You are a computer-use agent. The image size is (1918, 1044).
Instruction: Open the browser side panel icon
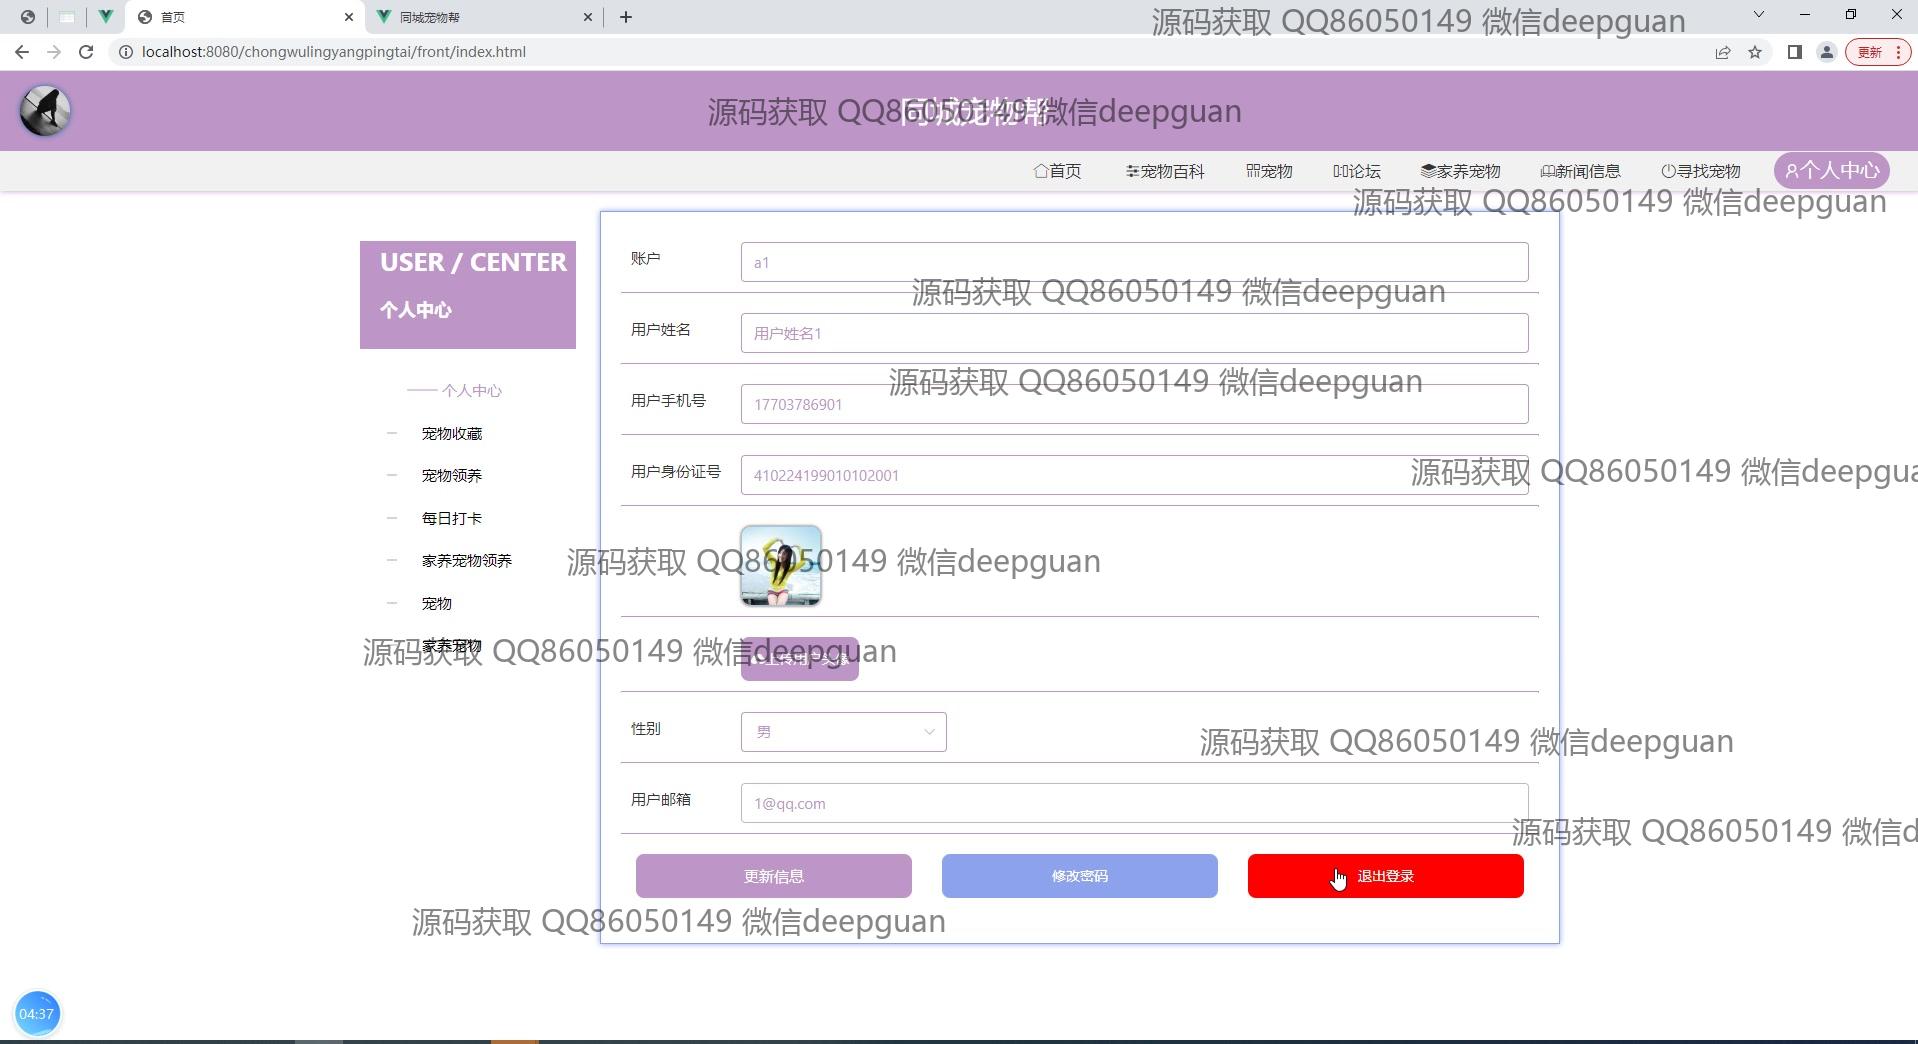tap(1794, 52)
